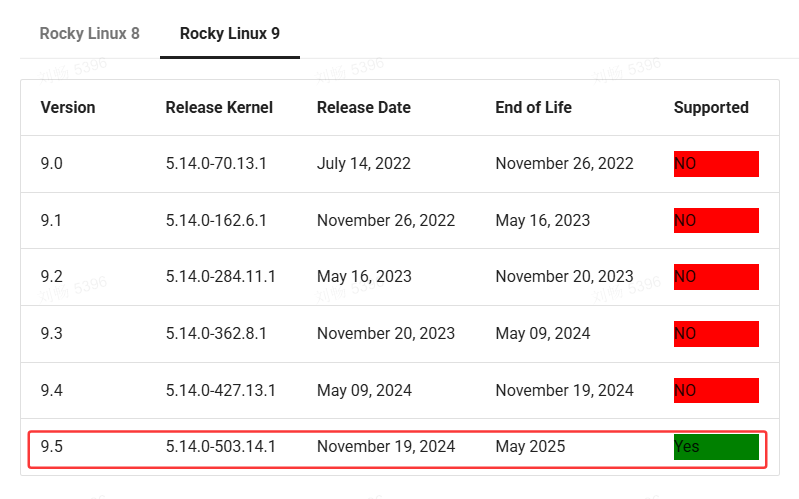Click the Release Date column header
The width and height of the screenshot is (799, 499).
pyautogui.click(x=363, y=108)
